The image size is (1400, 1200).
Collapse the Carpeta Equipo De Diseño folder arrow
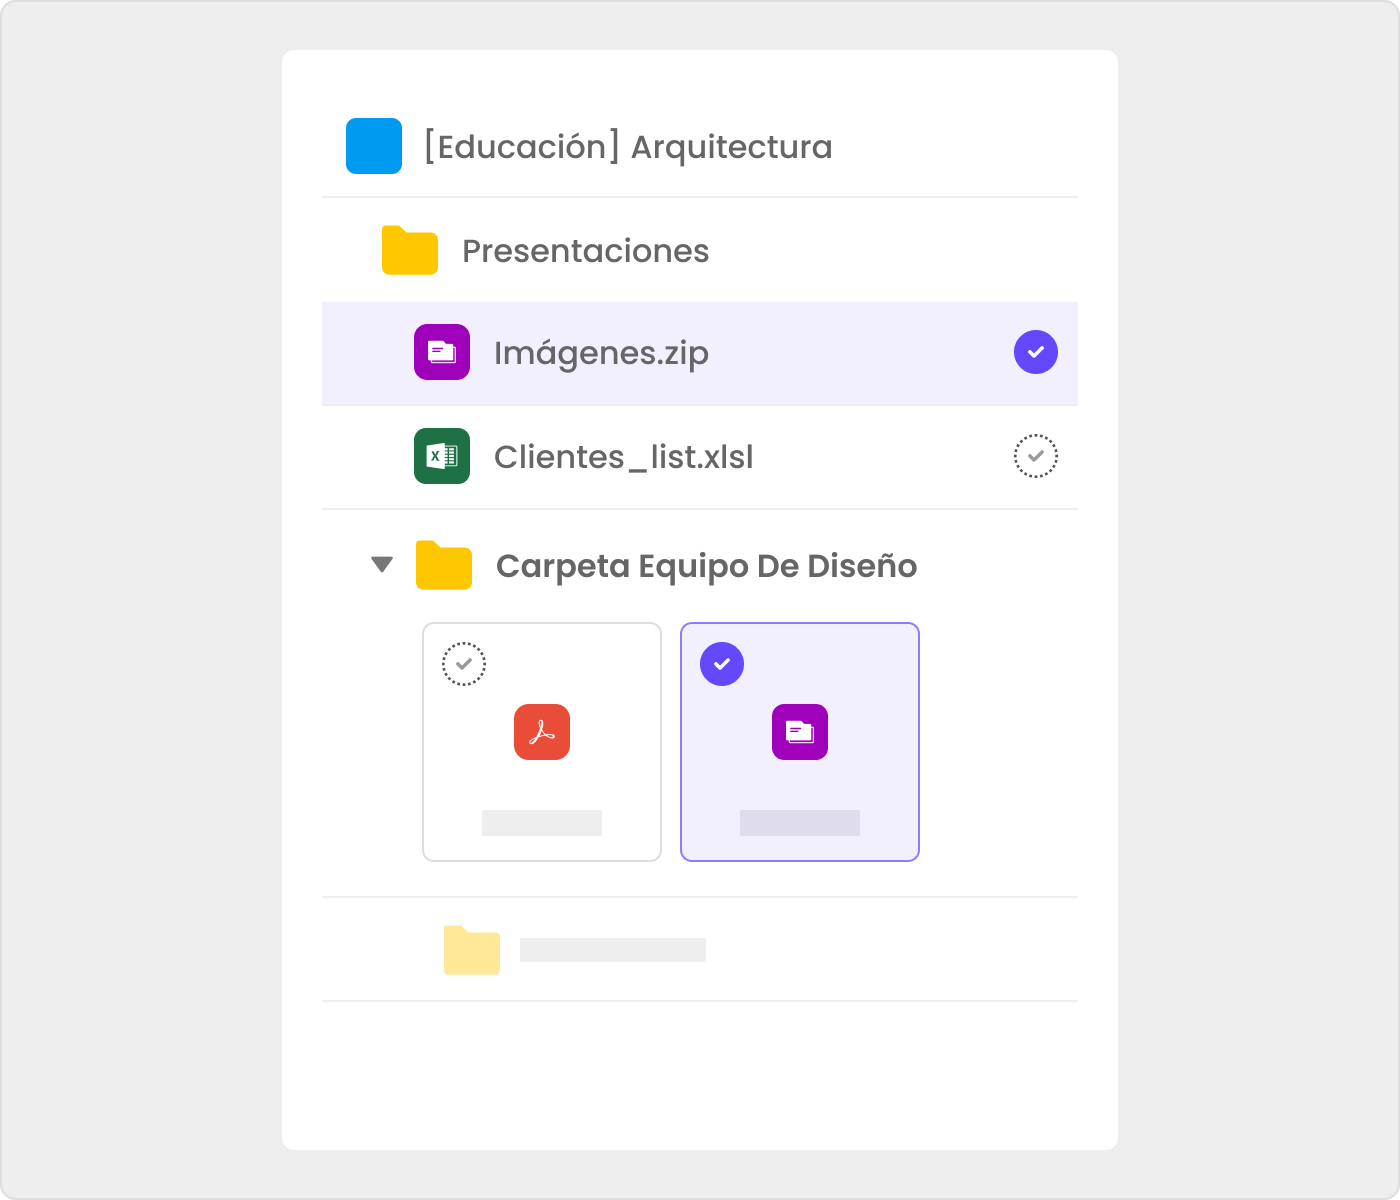pos(382,565)
